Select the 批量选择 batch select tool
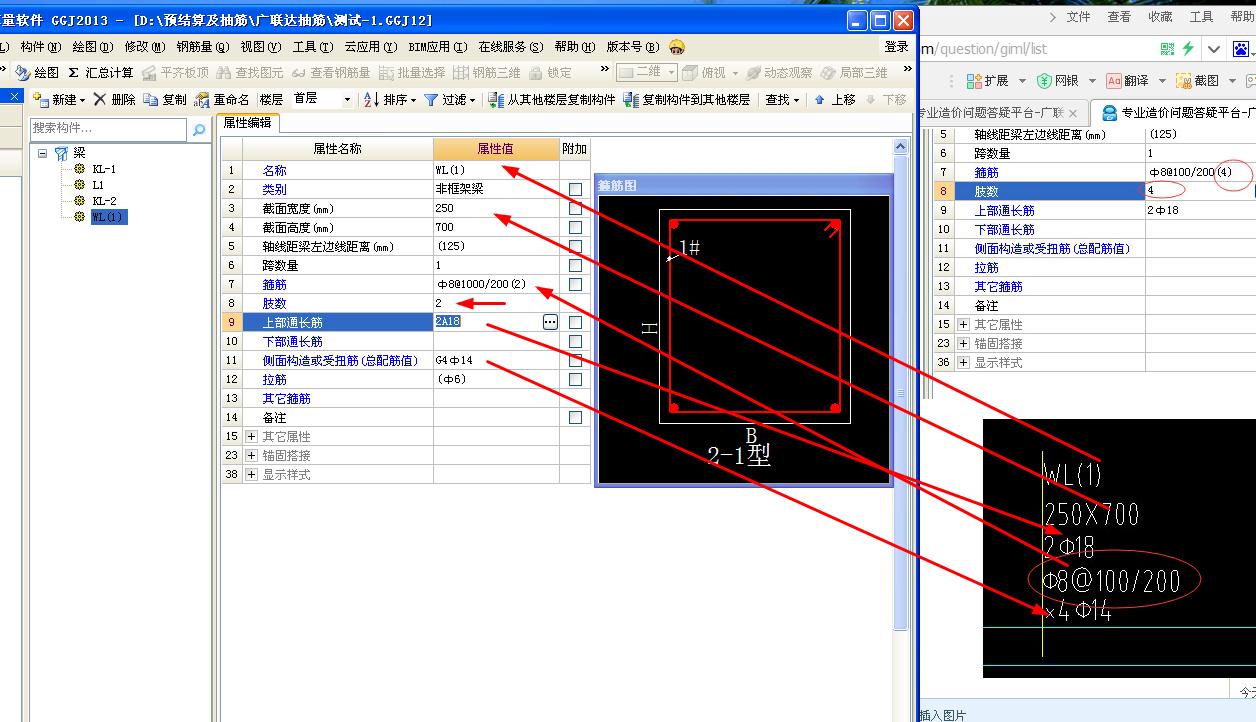 coord(412,72)
